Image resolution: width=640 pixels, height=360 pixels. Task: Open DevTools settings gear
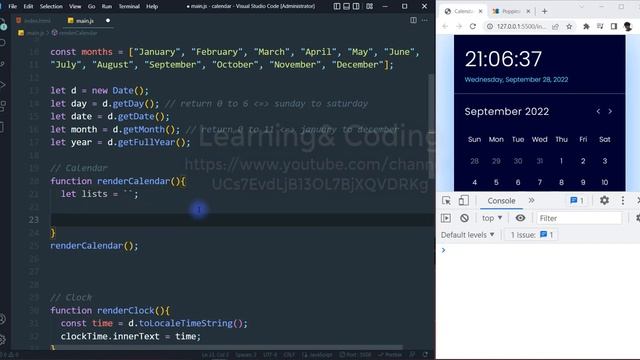604,200
